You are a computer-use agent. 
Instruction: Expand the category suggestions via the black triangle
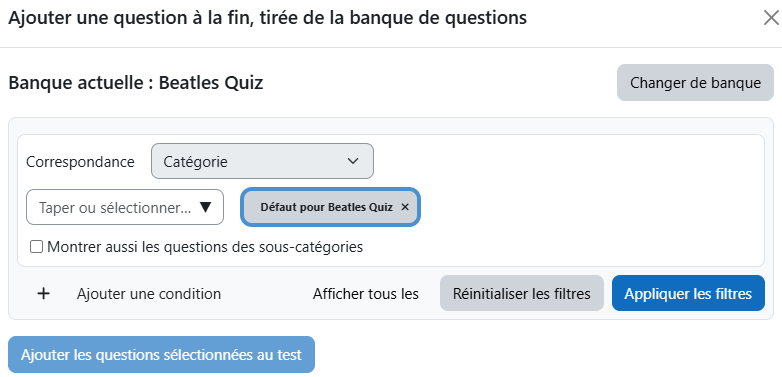point(206,207)
